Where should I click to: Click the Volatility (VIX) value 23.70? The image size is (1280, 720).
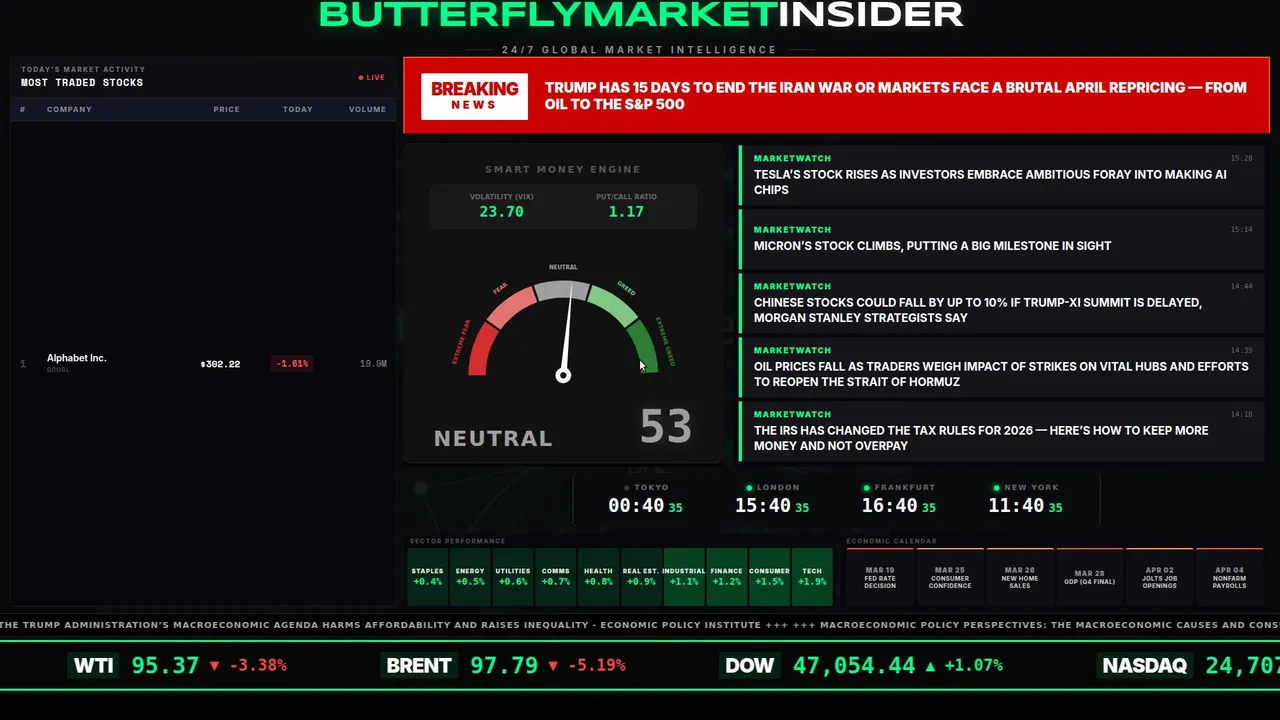pyautogui.click(x=501, y=212)
